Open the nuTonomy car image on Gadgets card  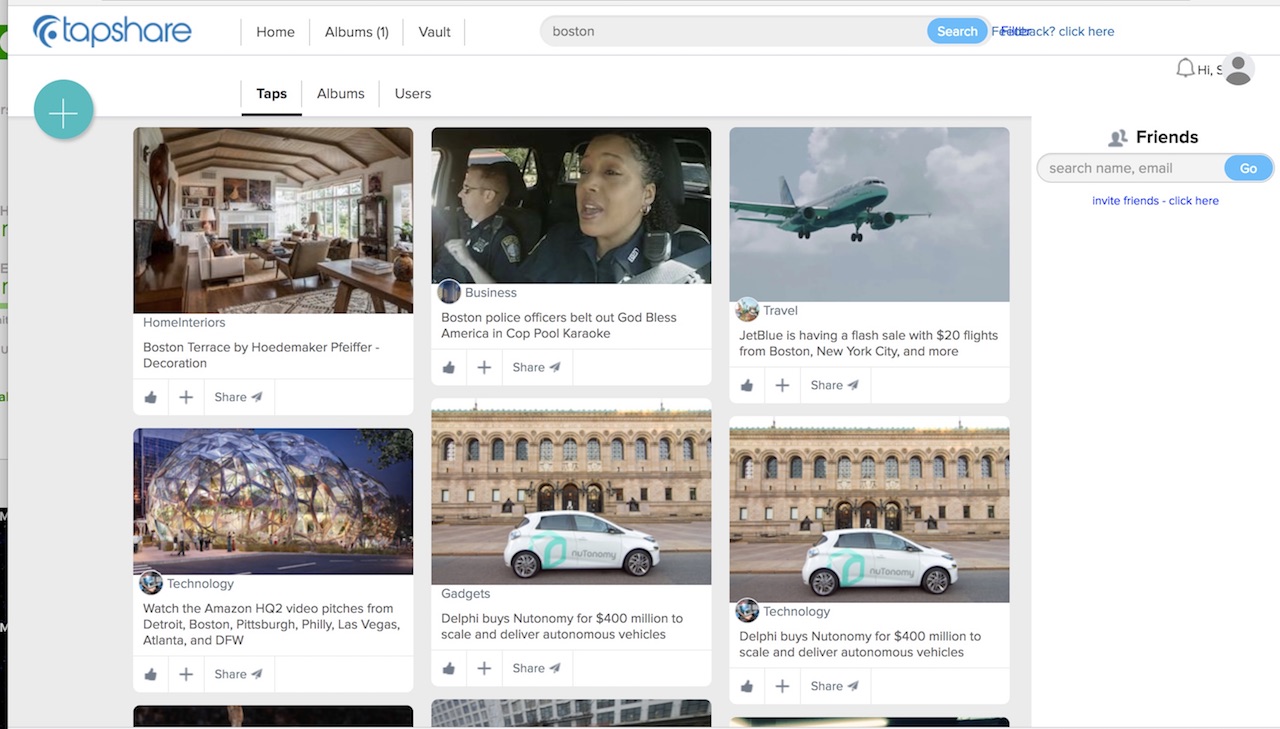pyautogui.click(x=571, y=492)
